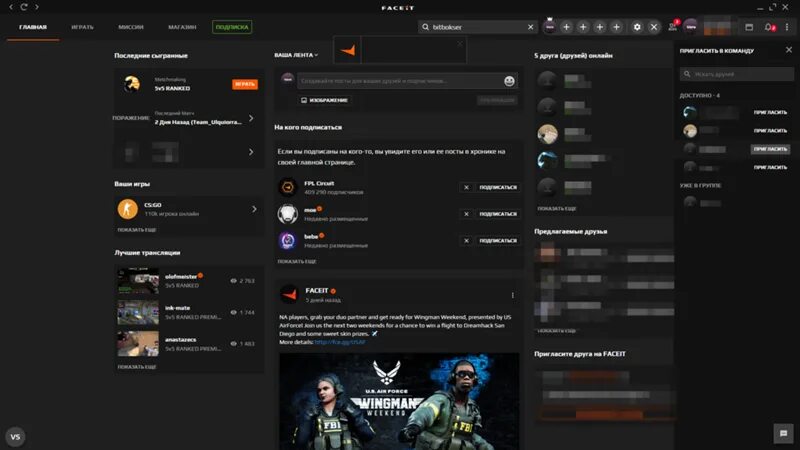This screenshot has height=450, width=800.
Task: Open the ГЛАВНАЯ tab
Action: point(33,27)
